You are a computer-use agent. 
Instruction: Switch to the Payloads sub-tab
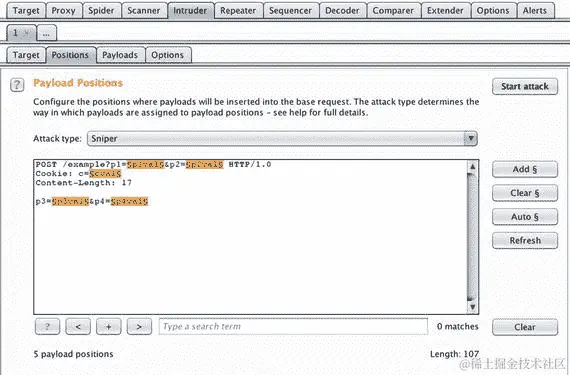(x=120, y=55)
